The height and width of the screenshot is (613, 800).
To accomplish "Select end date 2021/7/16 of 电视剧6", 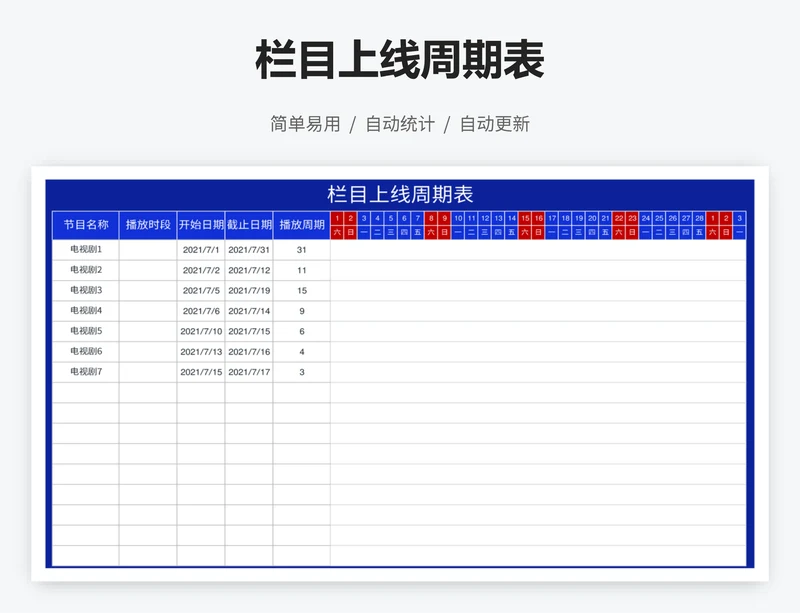I will (249, 352).
